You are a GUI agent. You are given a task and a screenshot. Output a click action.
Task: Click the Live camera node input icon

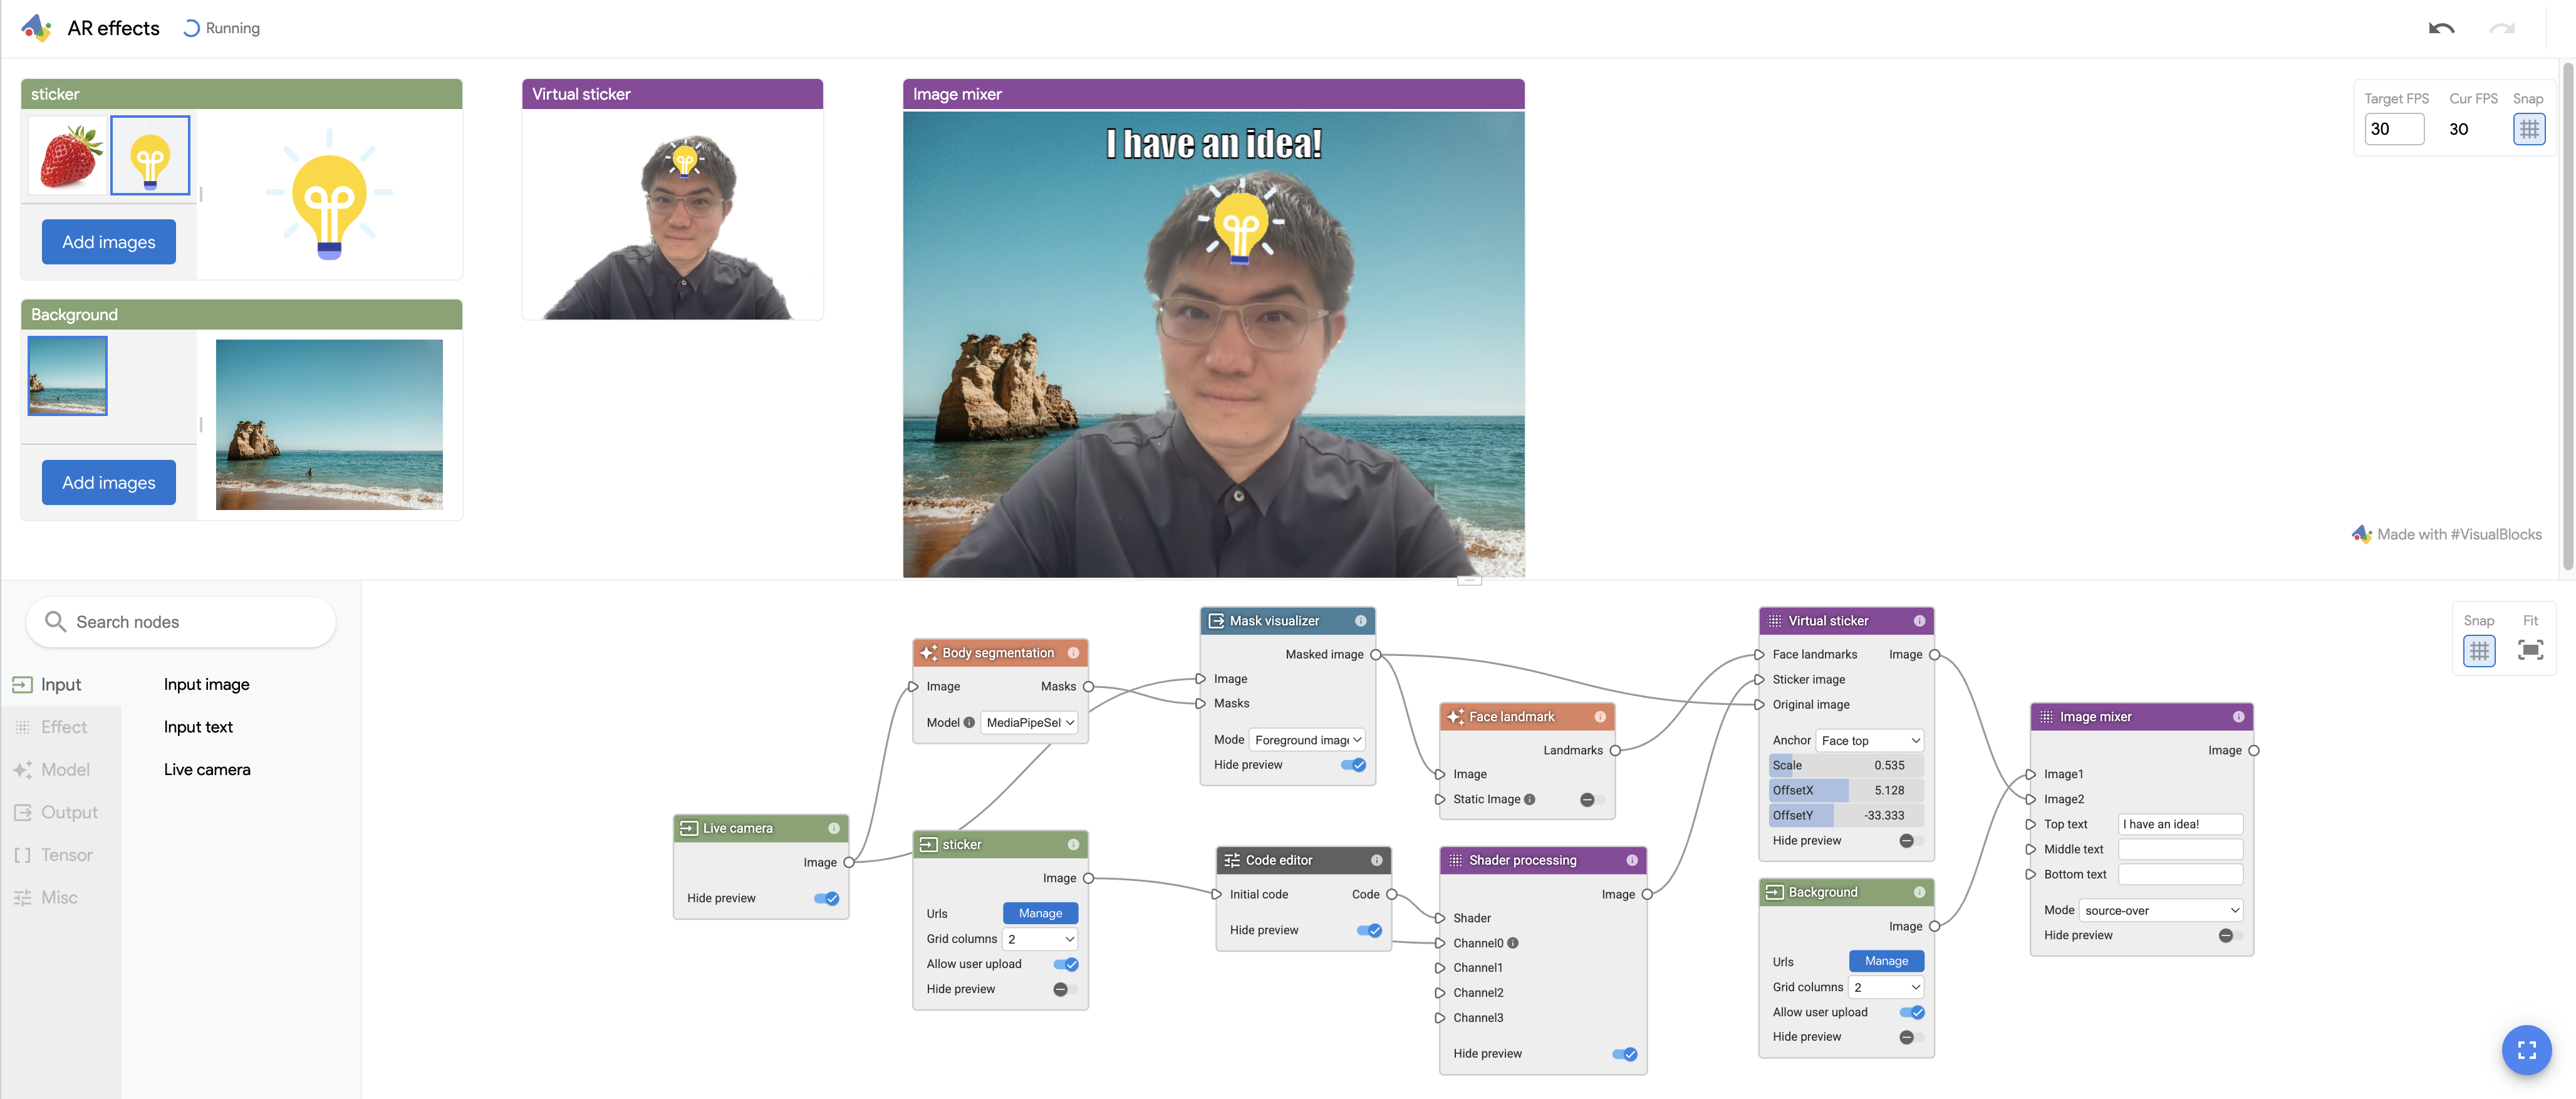tap(688, 828)
